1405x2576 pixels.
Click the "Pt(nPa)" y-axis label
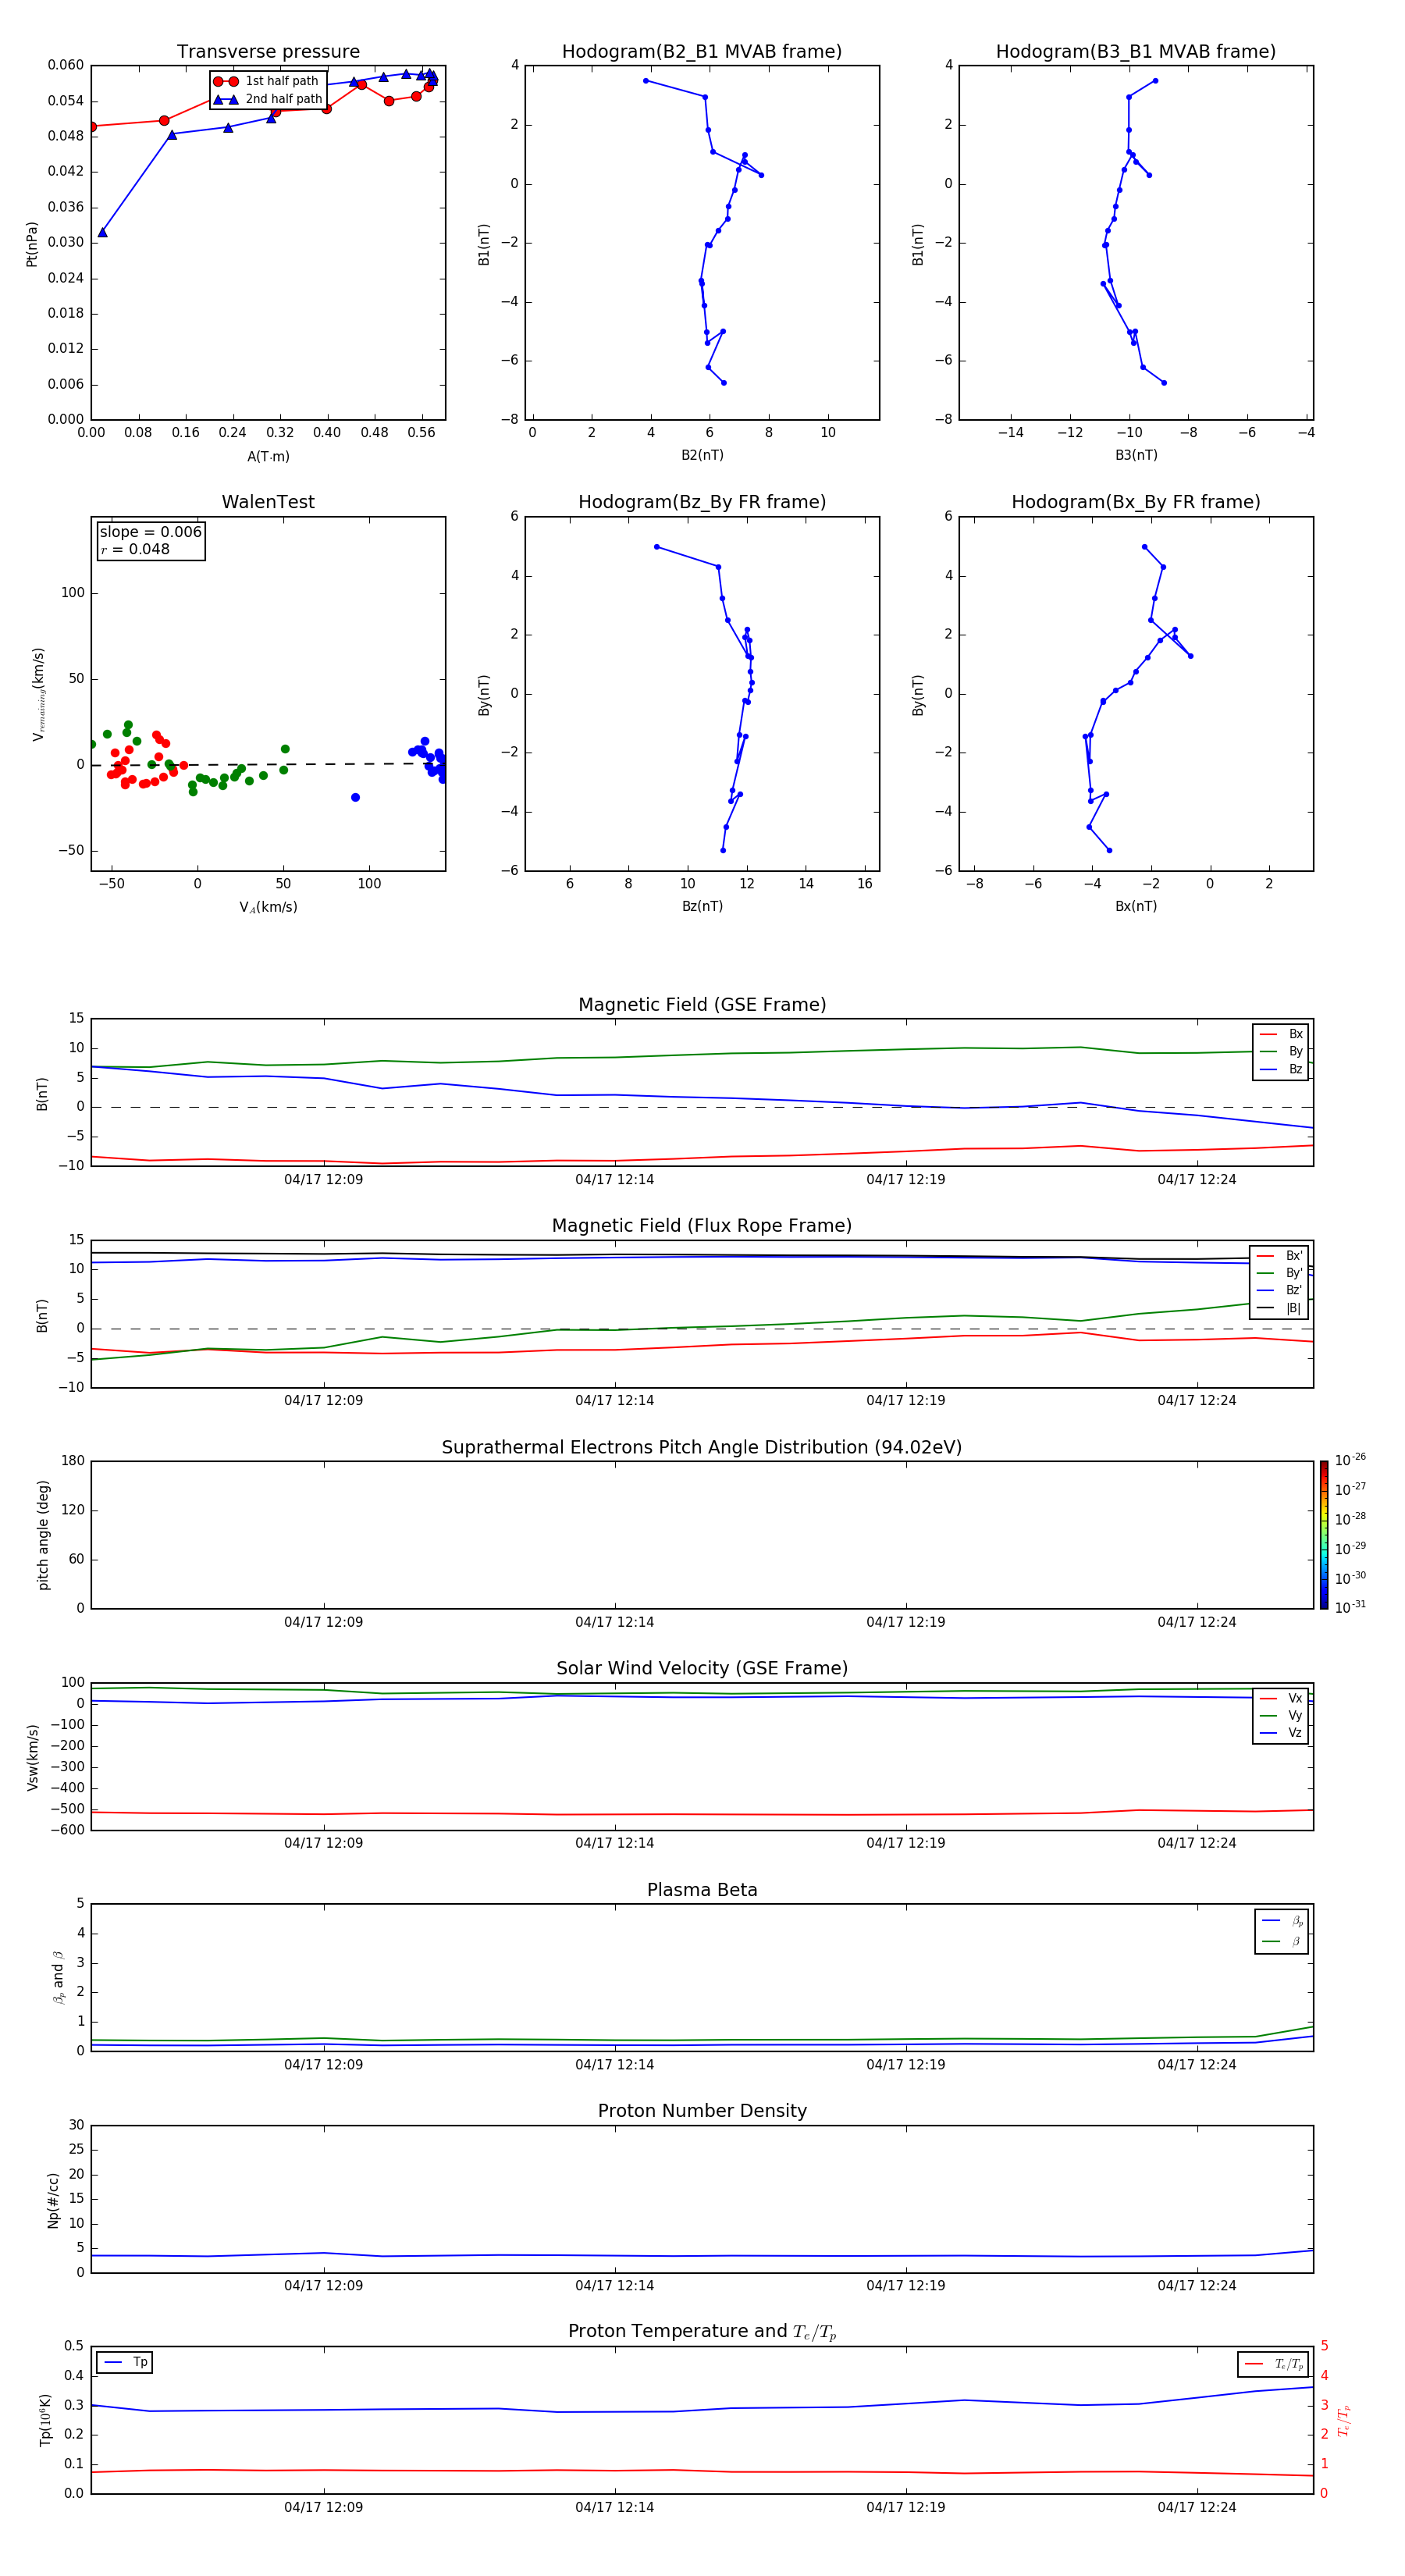[x=32, y=244]
